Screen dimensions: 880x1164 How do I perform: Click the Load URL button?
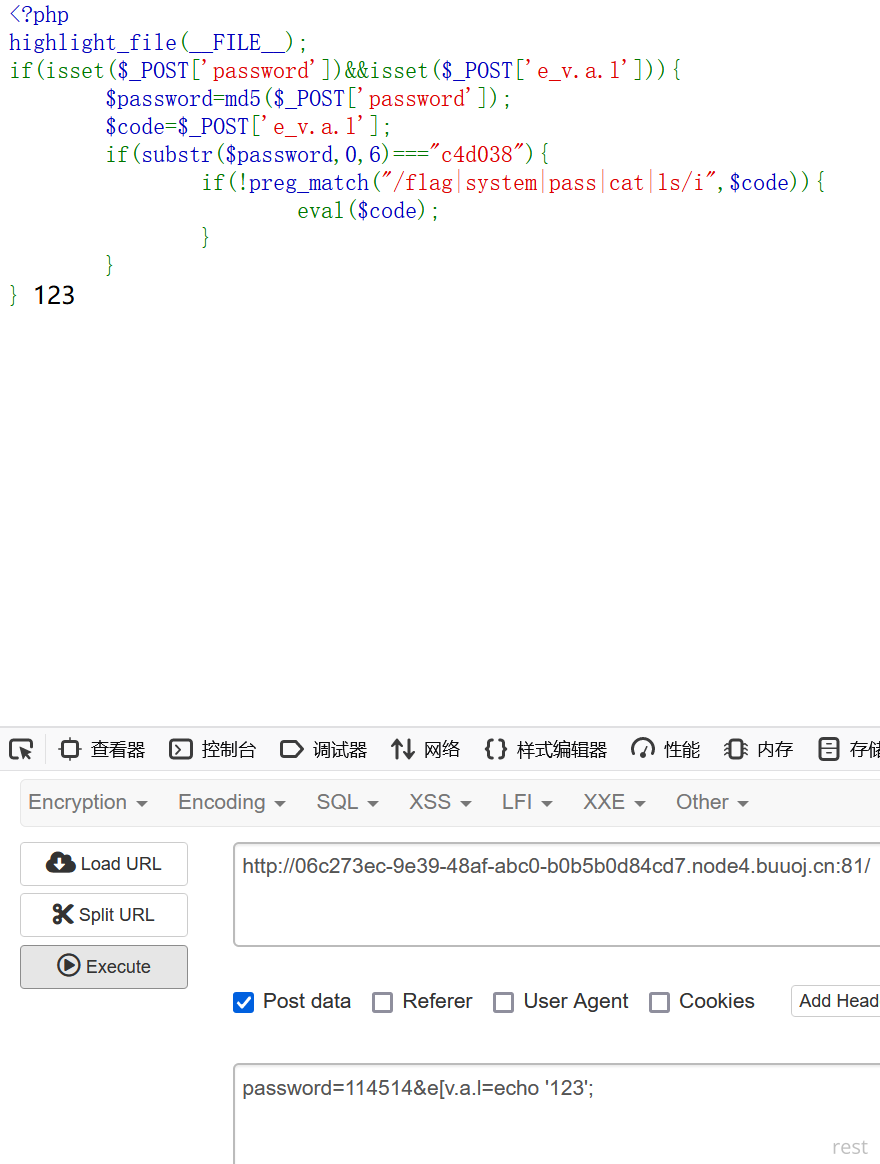tap(104, 864)
